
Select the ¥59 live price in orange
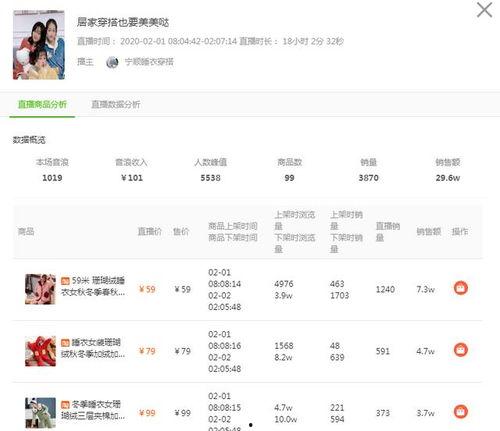click(147, 289)
